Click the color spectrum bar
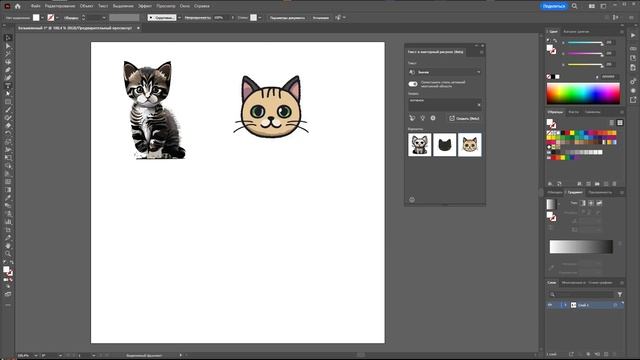 point(583,94)
